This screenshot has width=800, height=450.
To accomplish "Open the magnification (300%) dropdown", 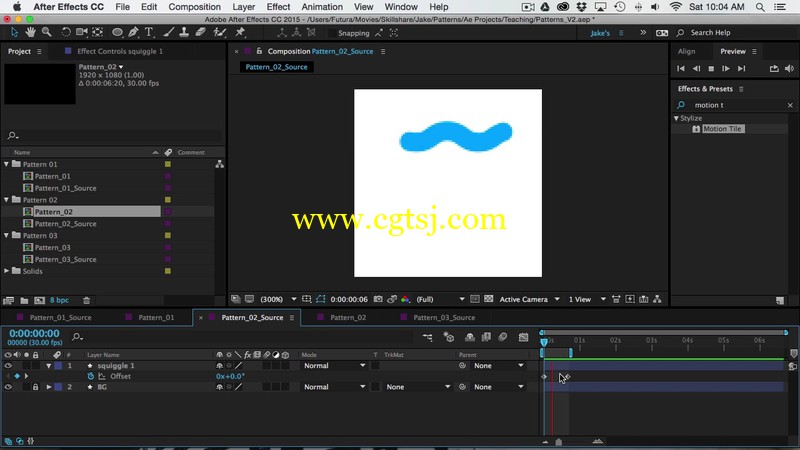I will pos(278,299).
